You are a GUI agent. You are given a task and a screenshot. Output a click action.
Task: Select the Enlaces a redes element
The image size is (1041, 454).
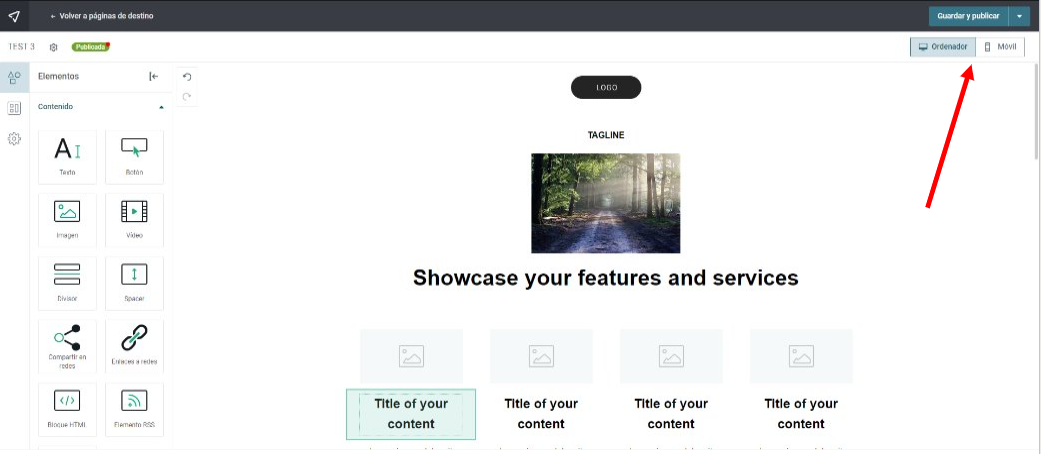pyautogui.click(x=134, y=346)
